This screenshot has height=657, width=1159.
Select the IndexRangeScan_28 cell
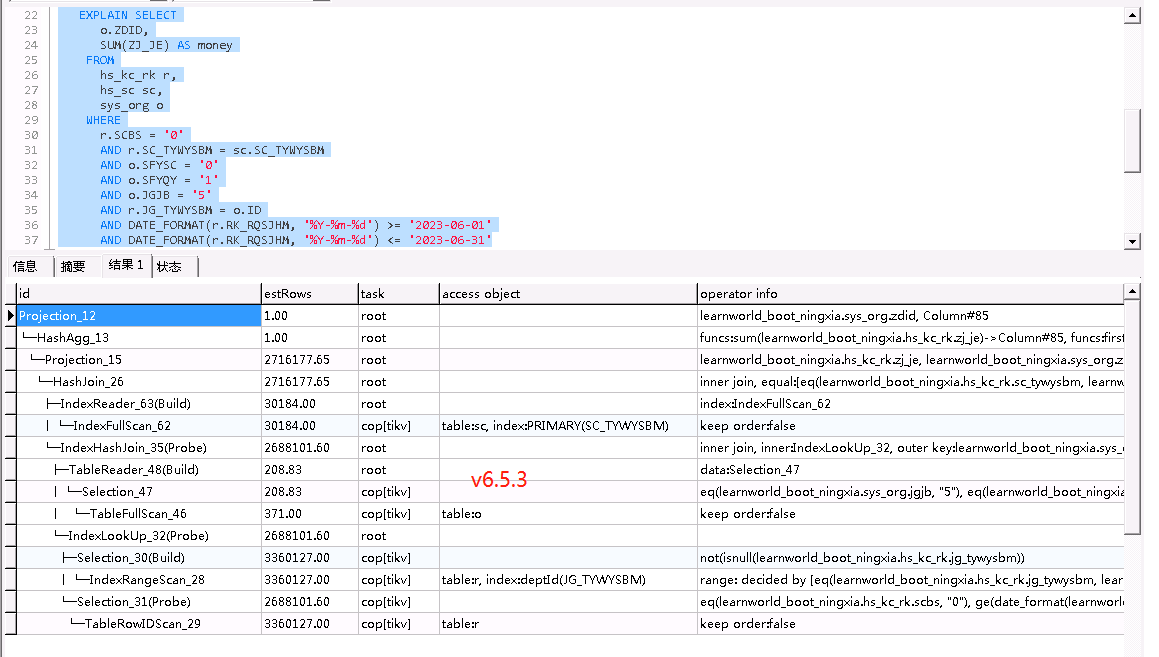click(x=138, y=580)
